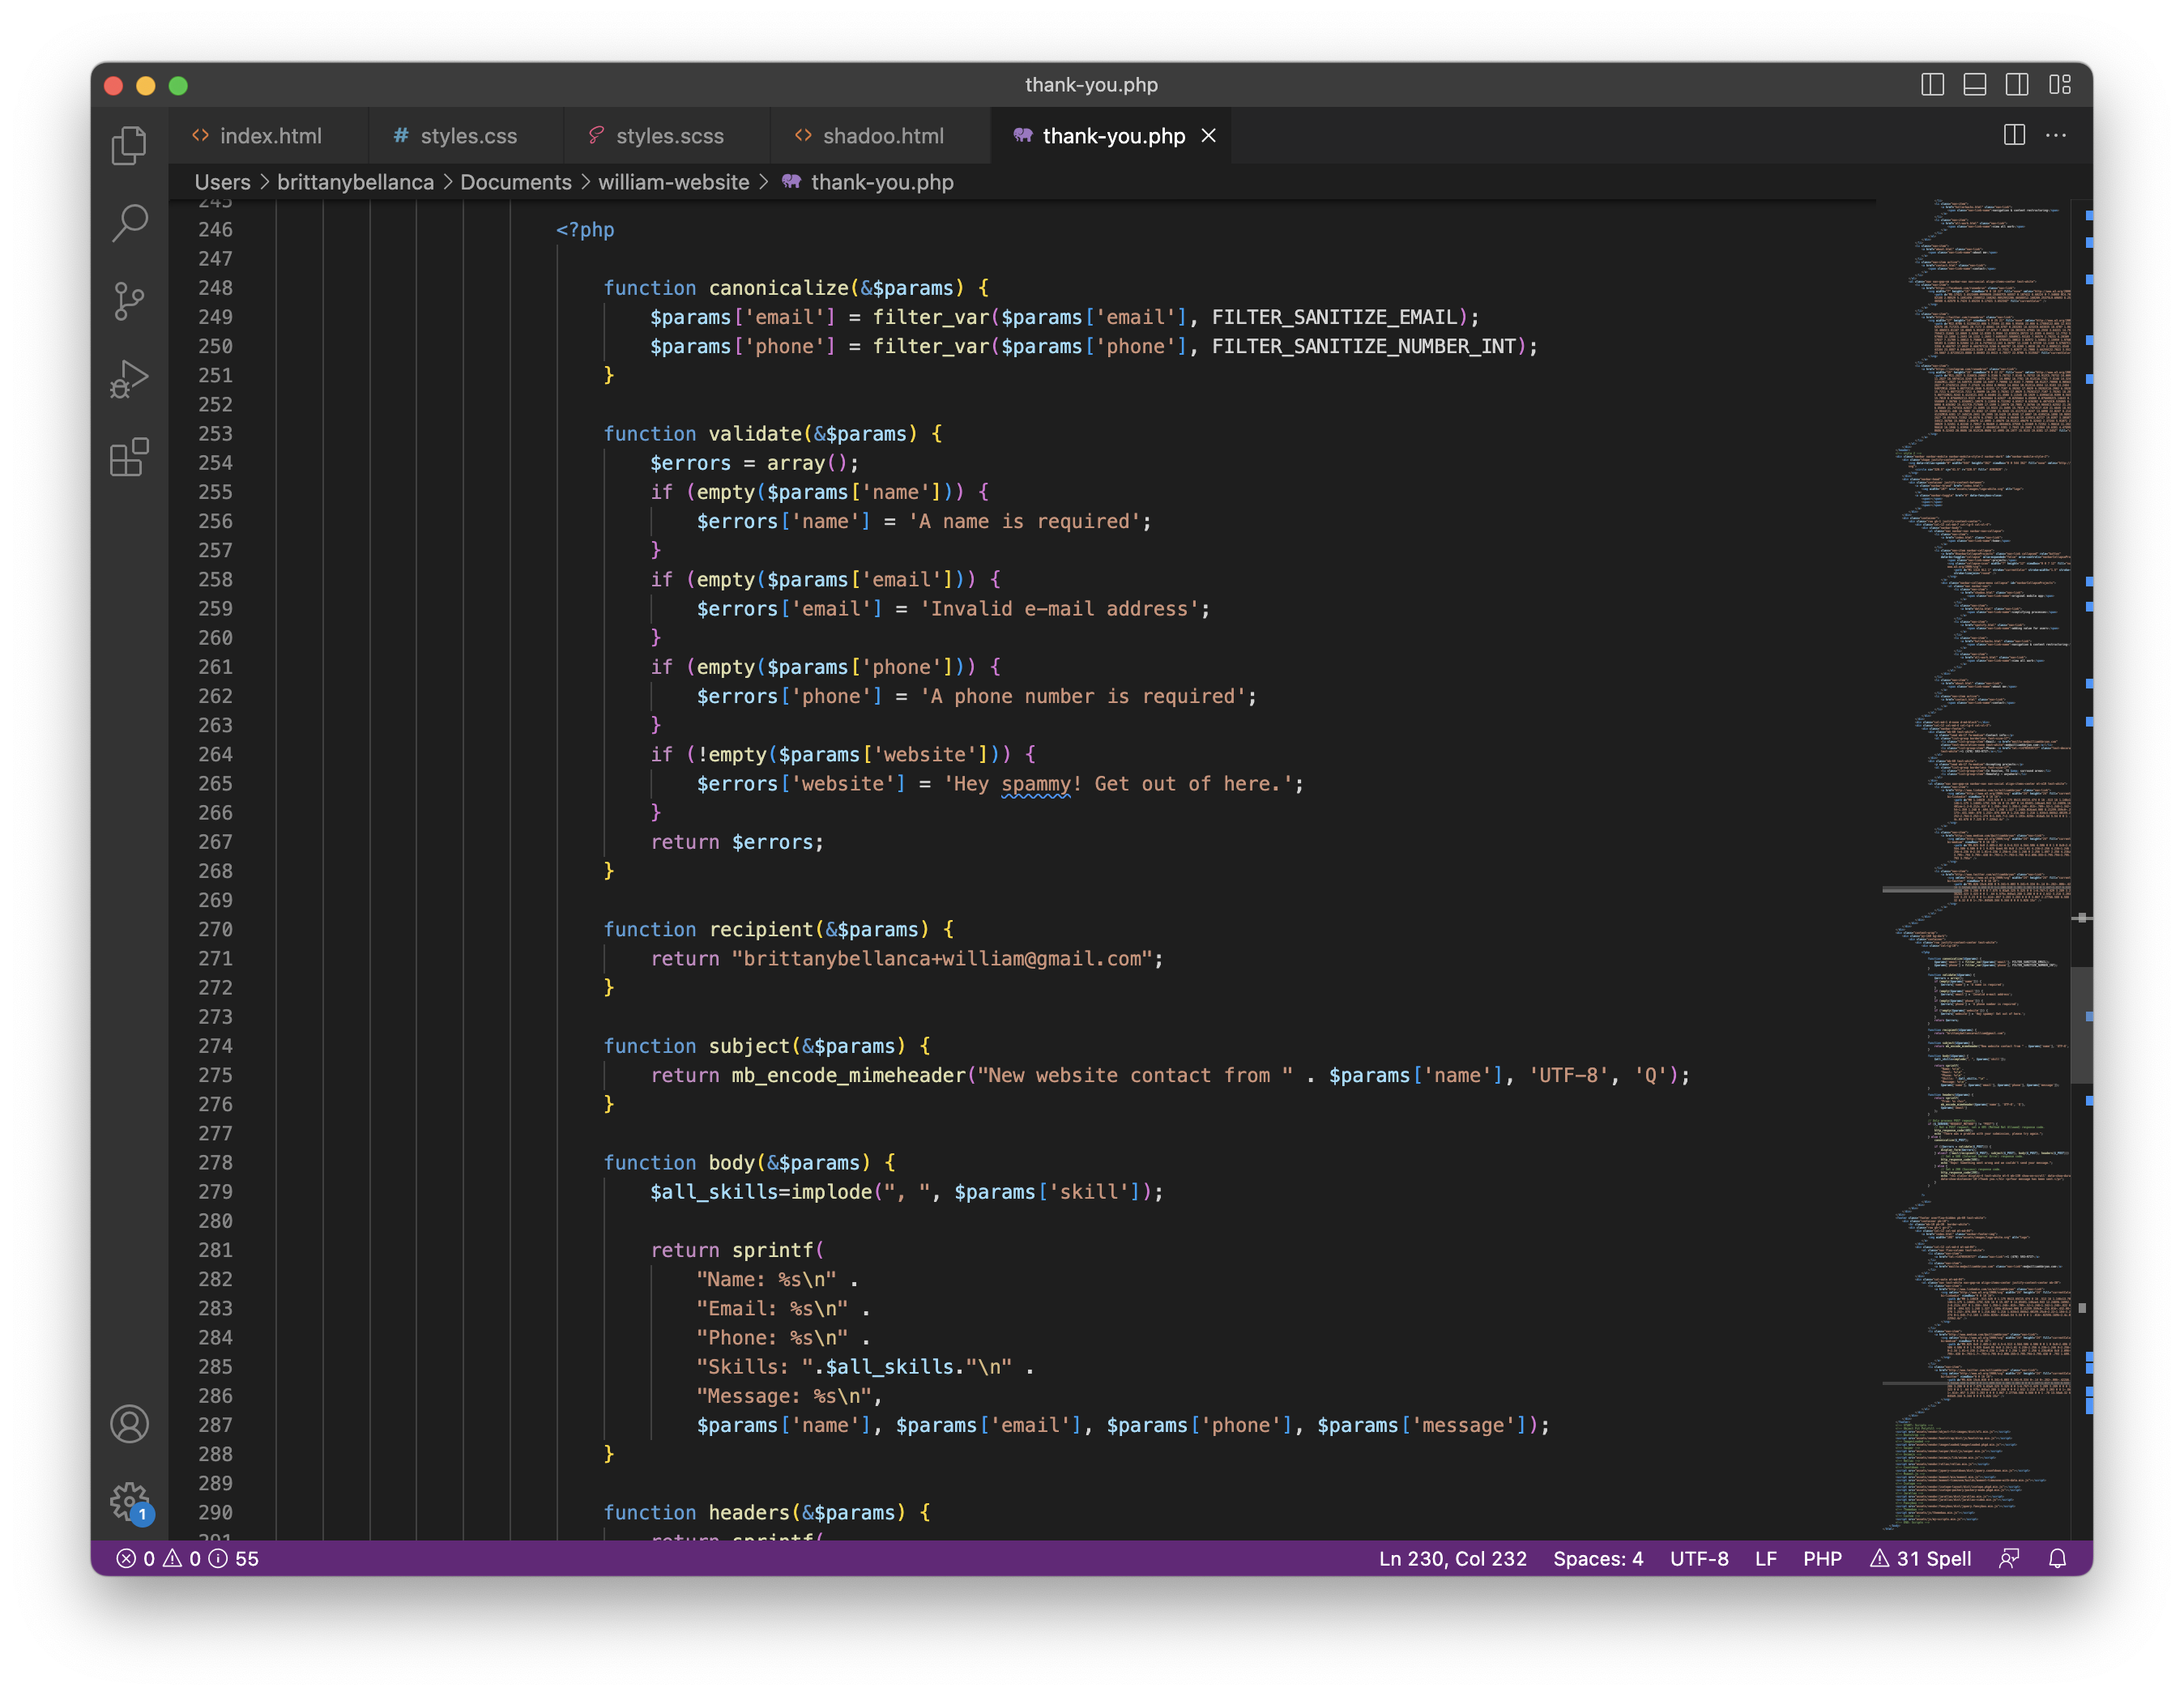Screen dimensions: 2184x1696
Task: Click mb_encode_mimeheader call
Action: coord(848,1075)
